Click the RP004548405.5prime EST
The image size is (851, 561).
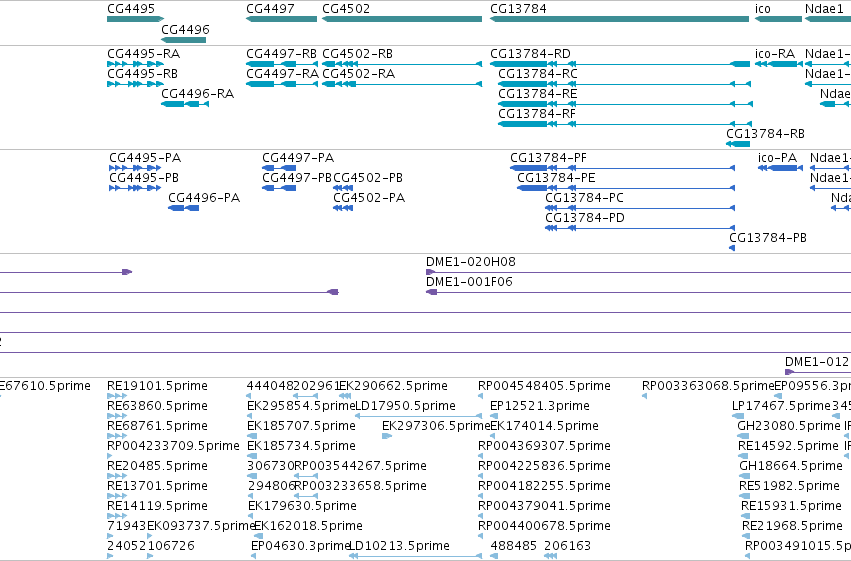[x=481, y=396]
